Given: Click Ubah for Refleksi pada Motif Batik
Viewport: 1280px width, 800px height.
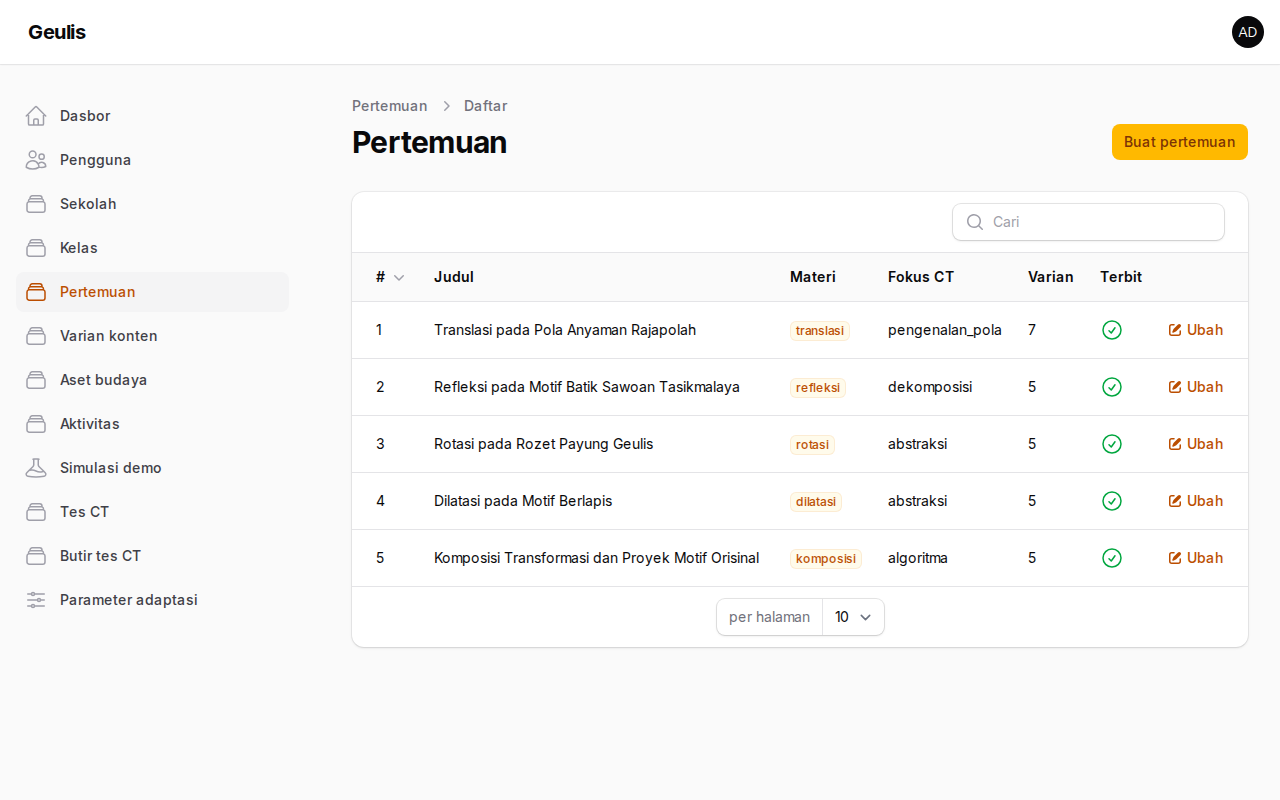Looking at the screenshot, I should [x=1196, y=387].
